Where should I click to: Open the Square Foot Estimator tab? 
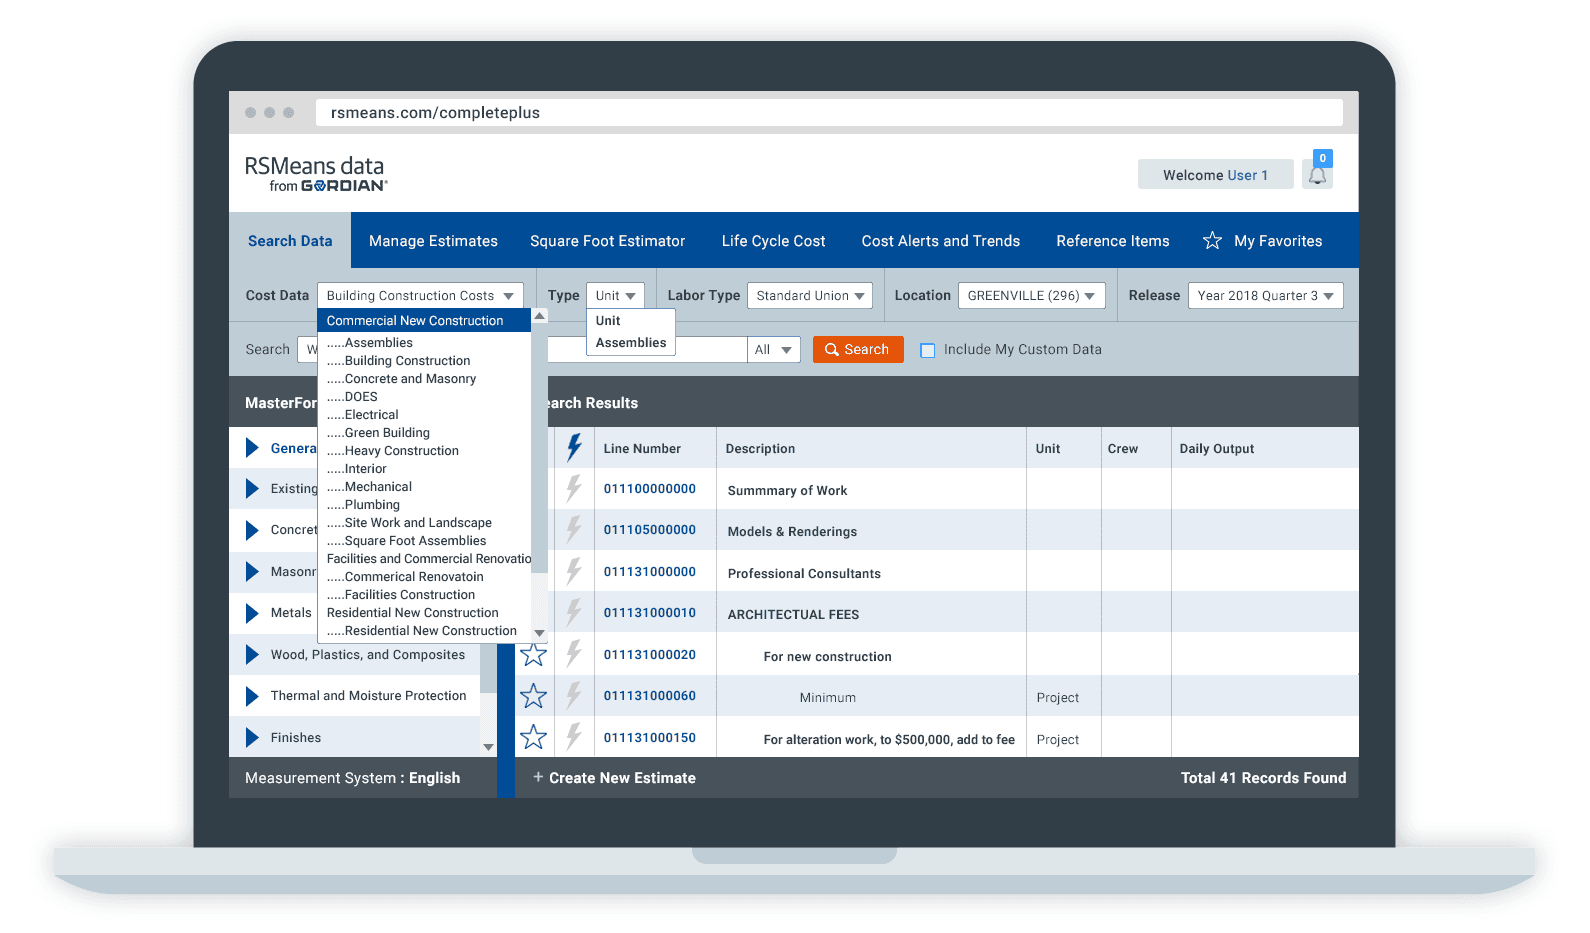(x=607, y=241)
